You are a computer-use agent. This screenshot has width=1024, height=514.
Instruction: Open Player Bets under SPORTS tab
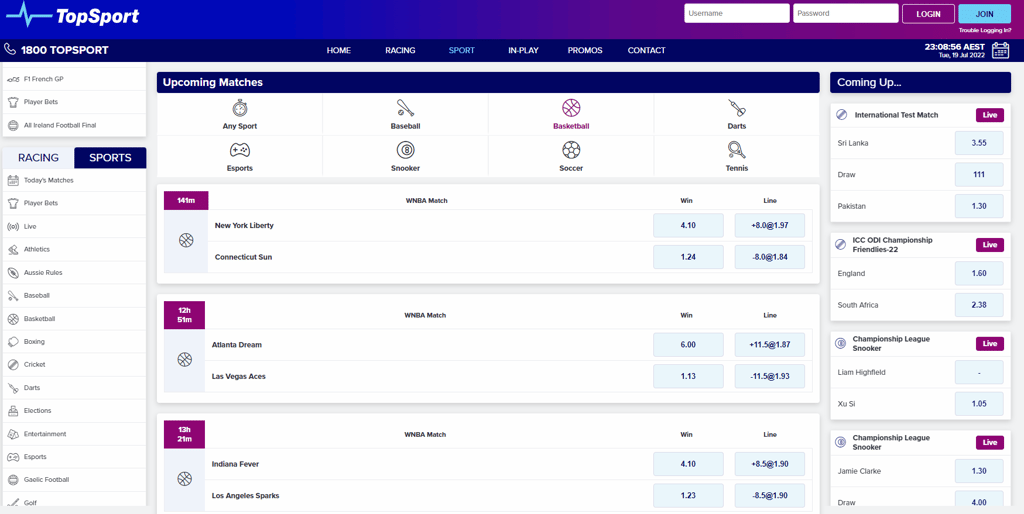[40, 203]
